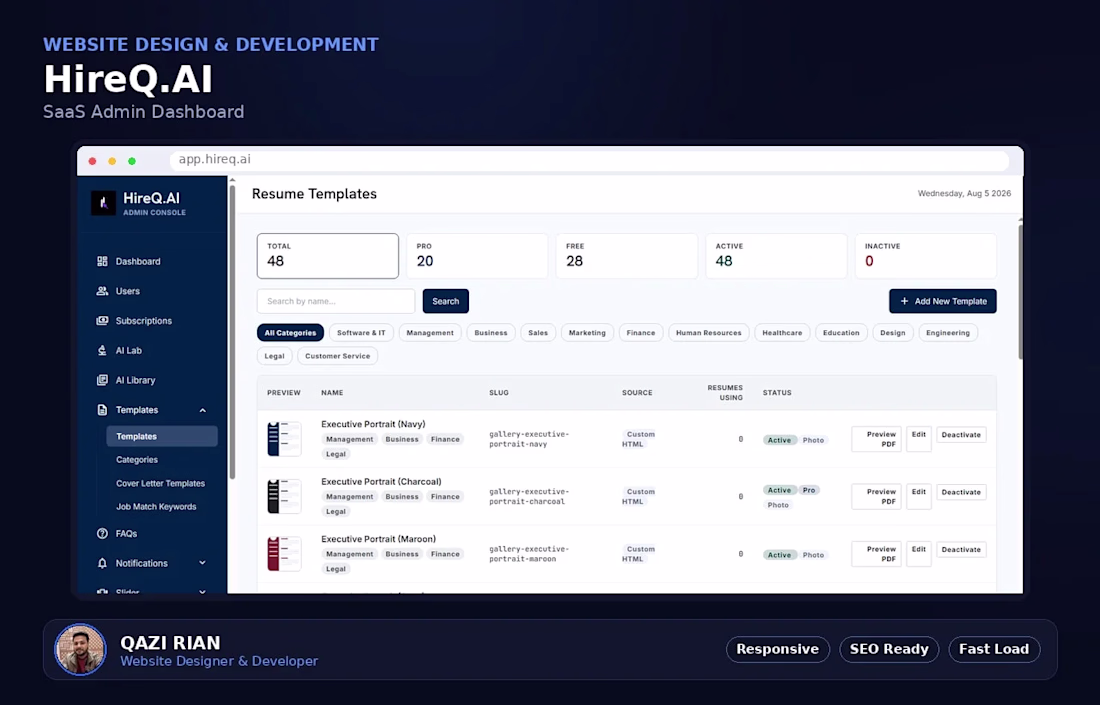This screenshot has width=1100, height=705.
Task: Click the Search button
Action: pos(445,301)
